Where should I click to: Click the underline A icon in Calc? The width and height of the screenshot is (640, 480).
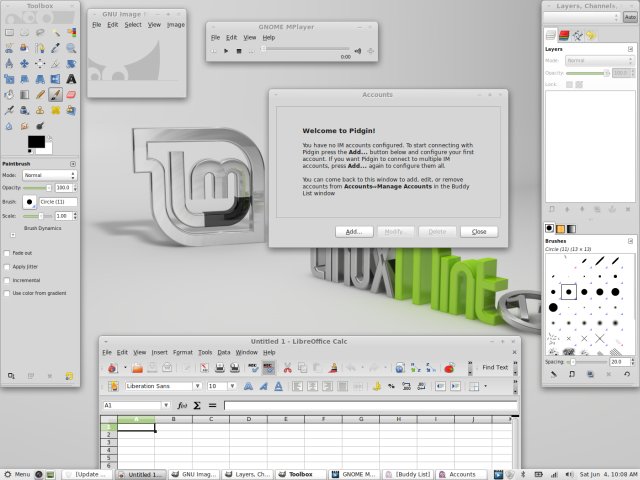pos(278,386)
